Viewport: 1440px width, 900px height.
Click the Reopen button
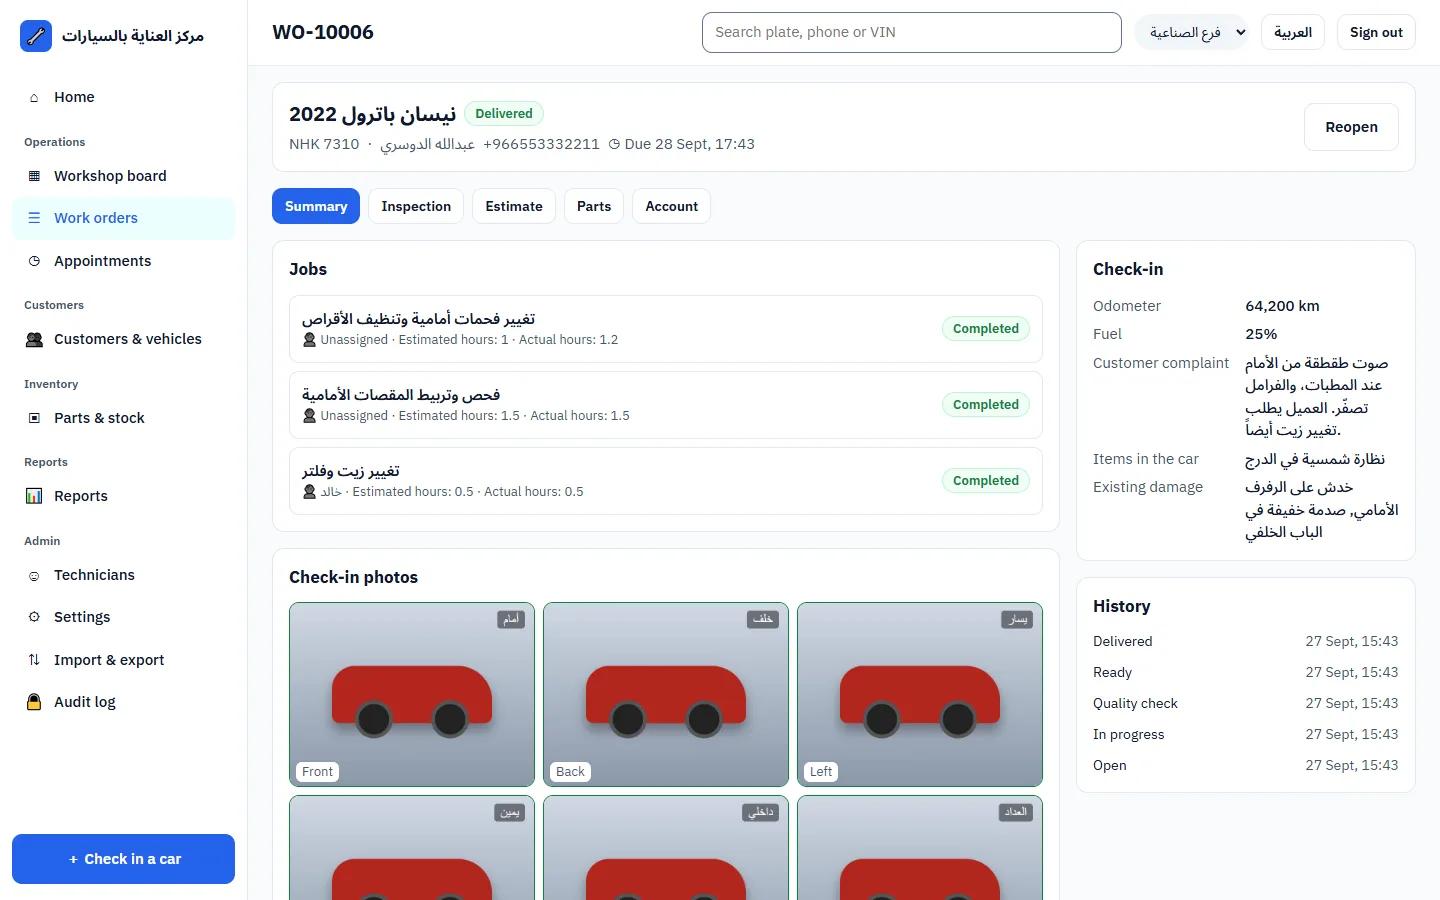coord(1351,127)
